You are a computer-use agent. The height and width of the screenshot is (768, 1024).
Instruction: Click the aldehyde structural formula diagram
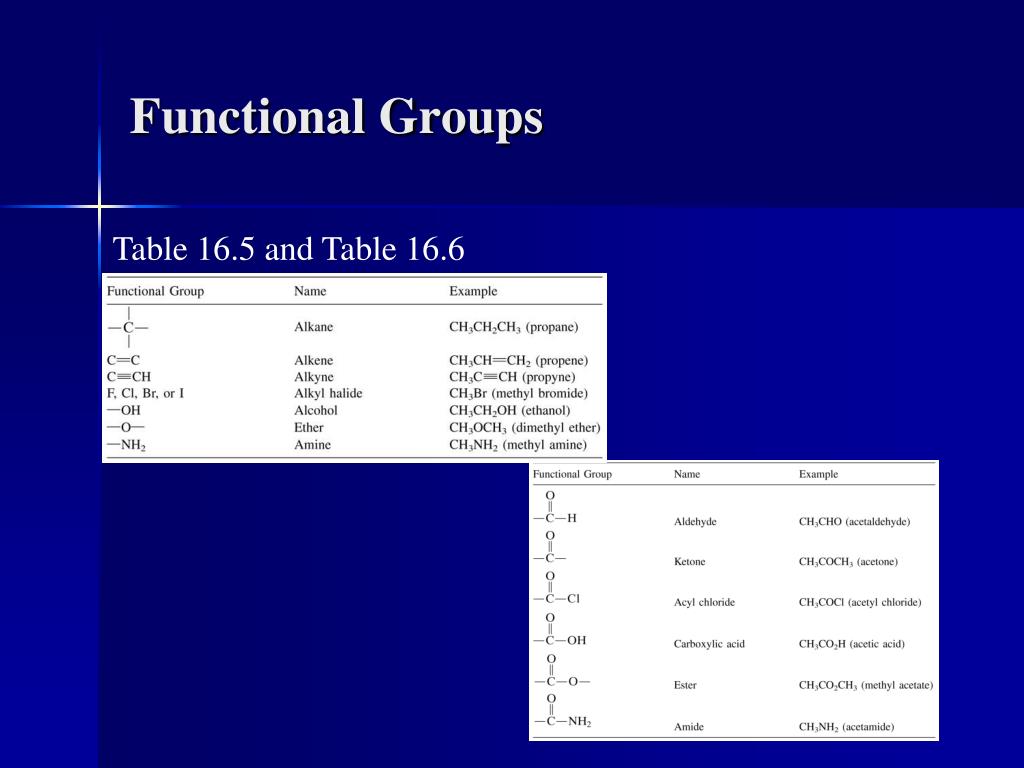554,511
